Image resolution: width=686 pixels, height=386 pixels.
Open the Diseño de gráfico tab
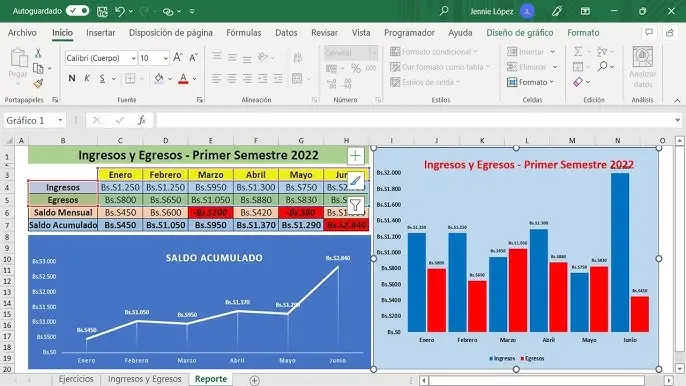coord(520,33)
